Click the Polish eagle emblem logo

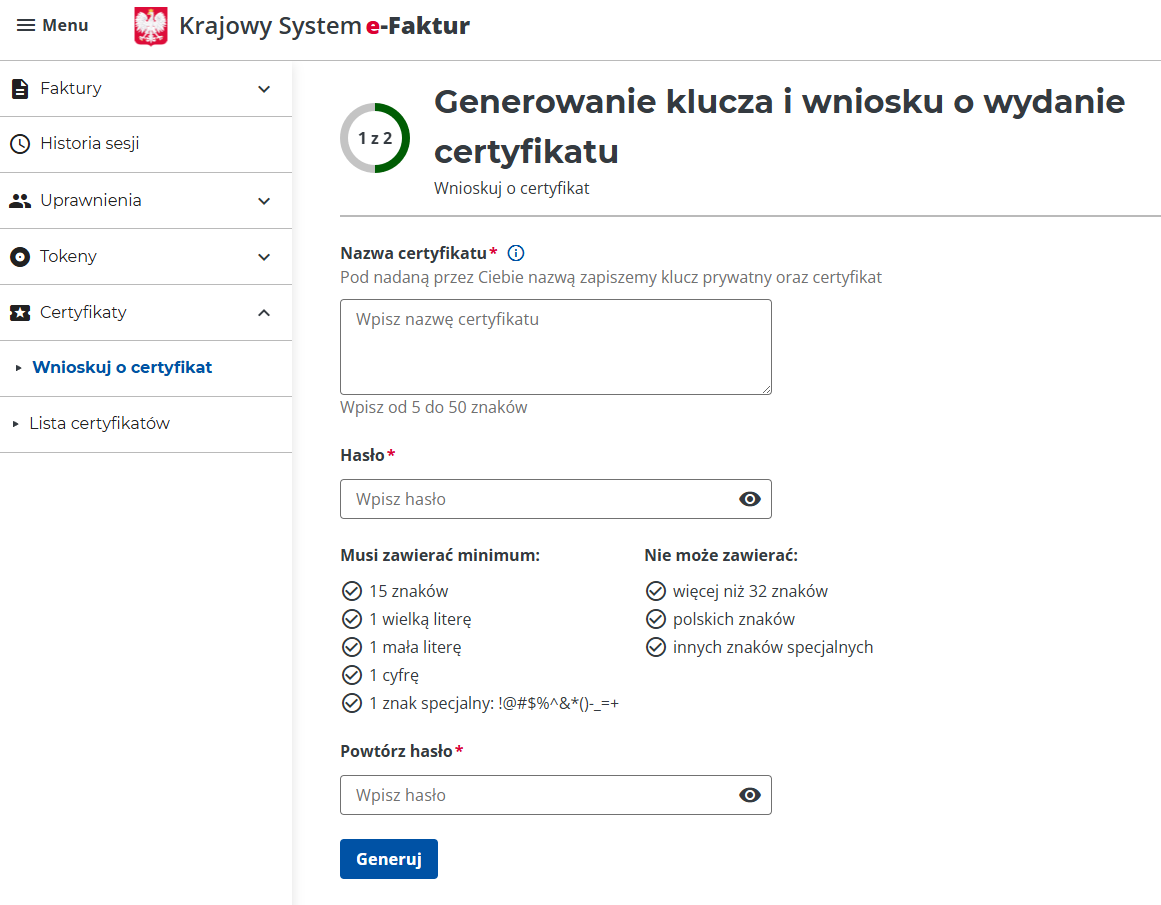151,26
